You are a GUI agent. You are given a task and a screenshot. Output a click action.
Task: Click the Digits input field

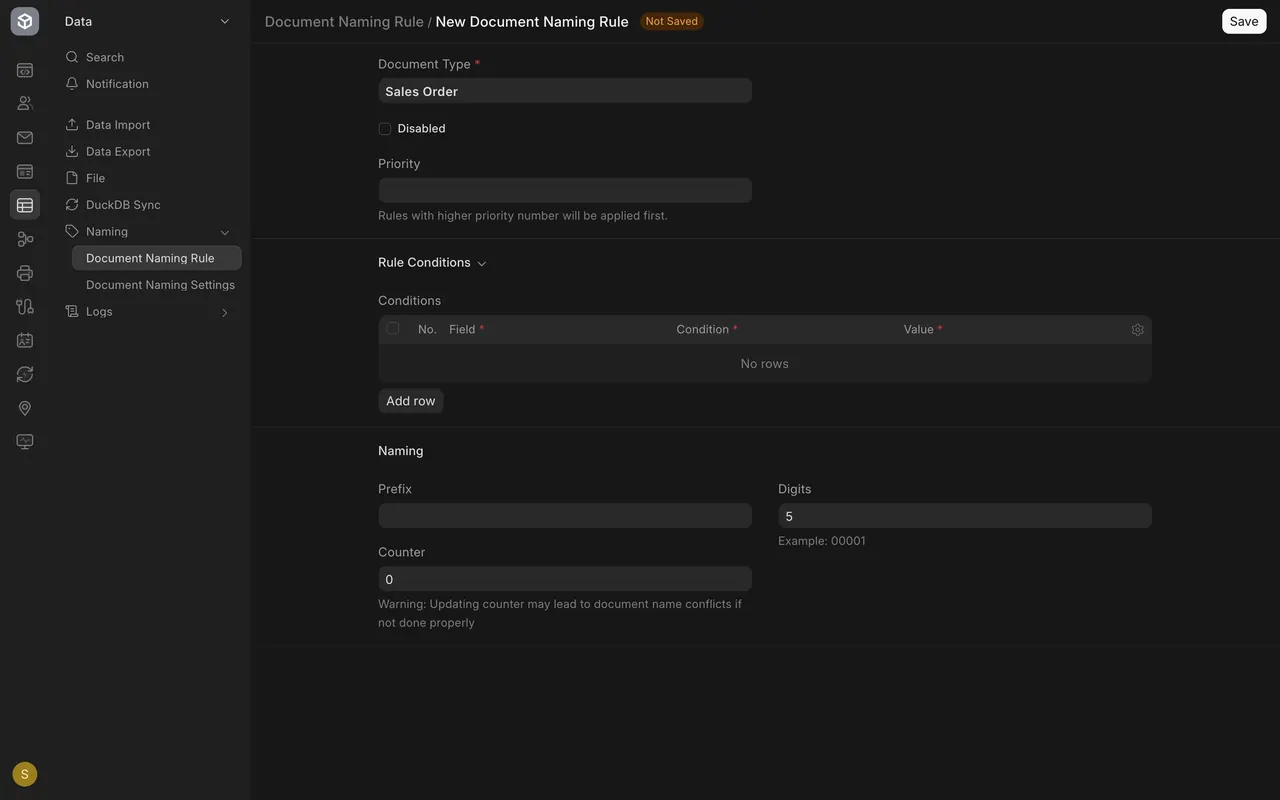(x=965, y=516)
